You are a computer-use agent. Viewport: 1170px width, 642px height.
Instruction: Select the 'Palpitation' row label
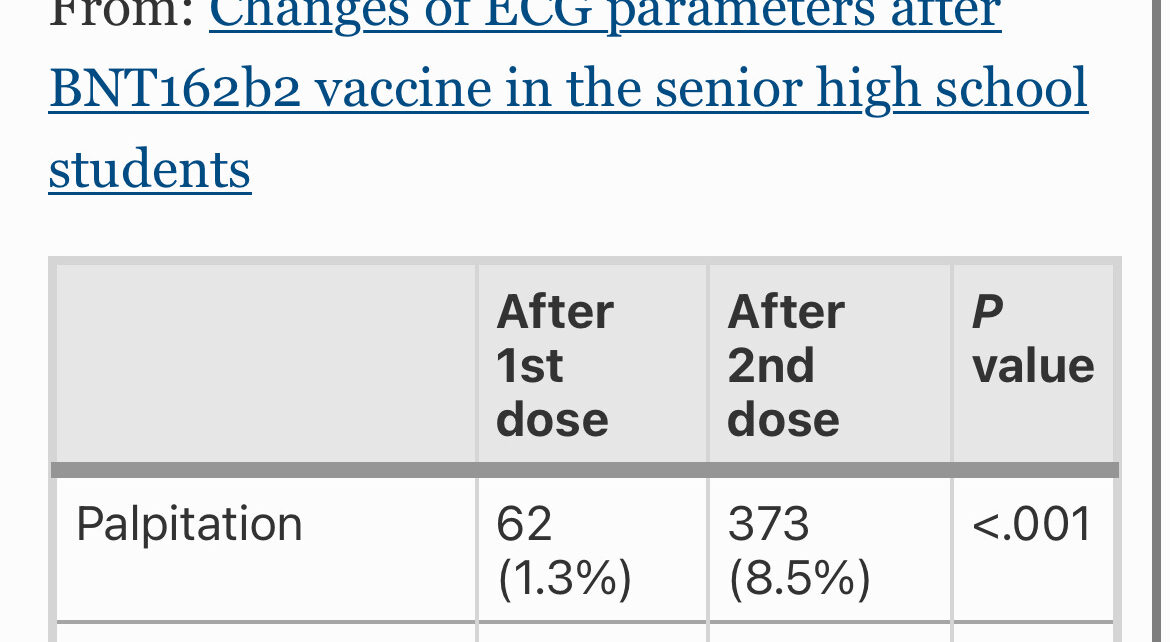coord(189,524)
